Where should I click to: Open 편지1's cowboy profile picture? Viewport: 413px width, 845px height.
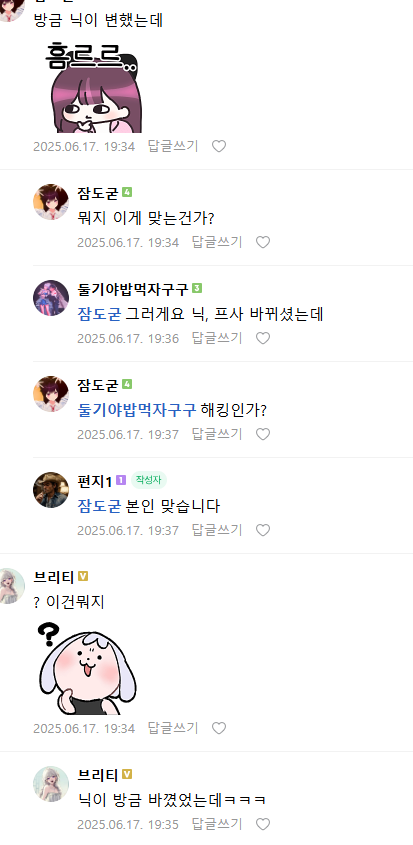51,490
